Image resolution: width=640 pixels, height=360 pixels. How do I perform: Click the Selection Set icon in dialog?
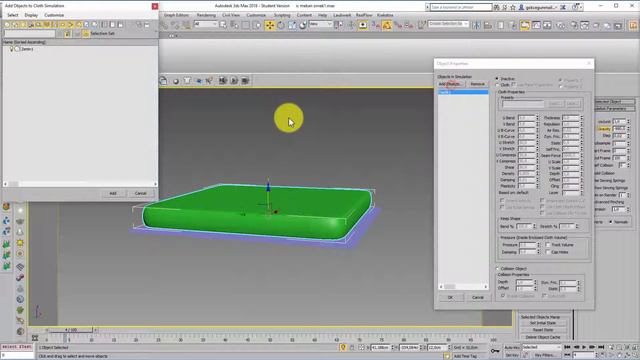click(x=86, y=34)
